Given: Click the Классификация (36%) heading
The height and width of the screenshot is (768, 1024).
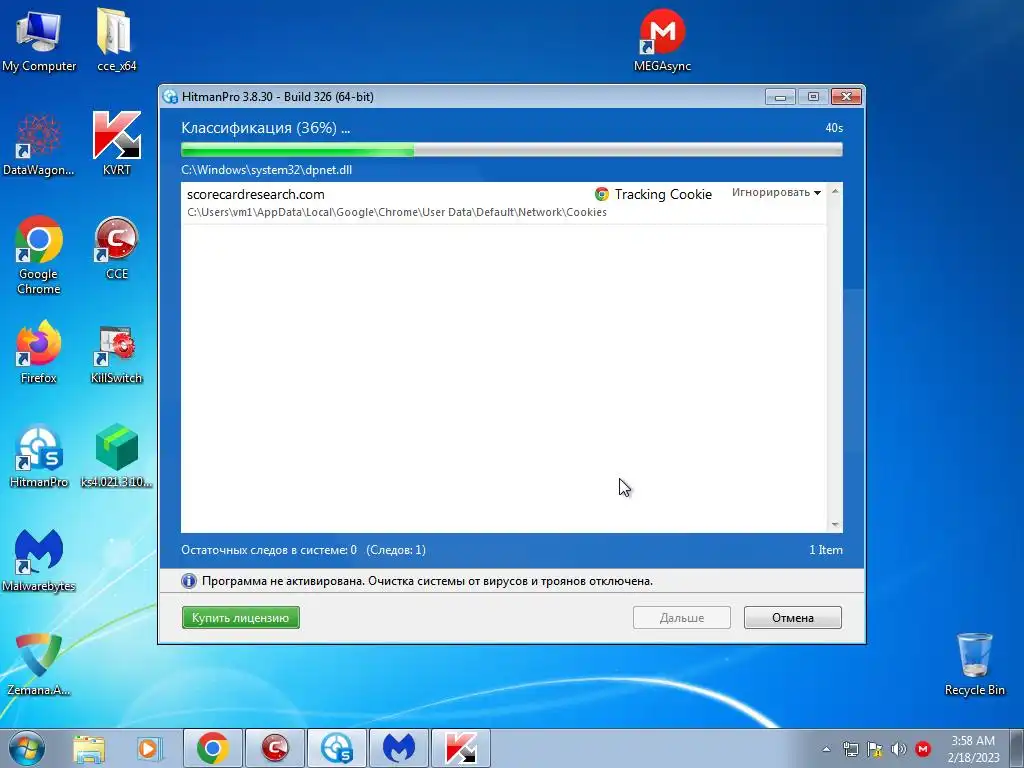Looking at the screenshot, I should click(265, 128).
